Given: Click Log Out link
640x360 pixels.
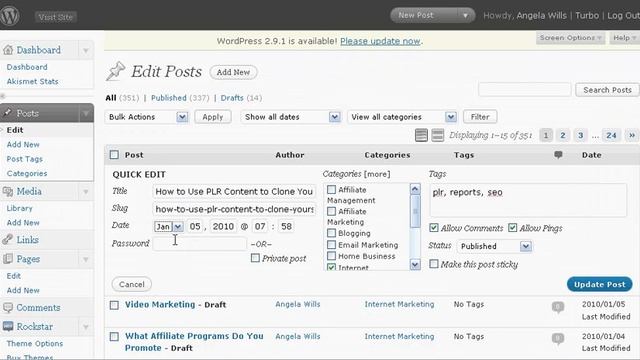Looking at the screenshot, I should (623, 16).
